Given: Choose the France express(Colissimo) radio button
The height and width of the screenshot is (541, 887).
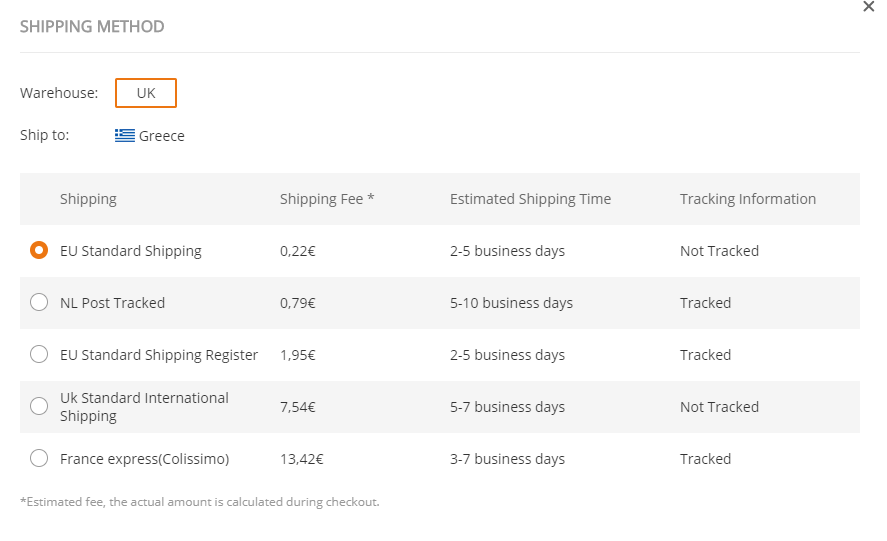Looking at the screenshot, I should (x=39, y=458).
